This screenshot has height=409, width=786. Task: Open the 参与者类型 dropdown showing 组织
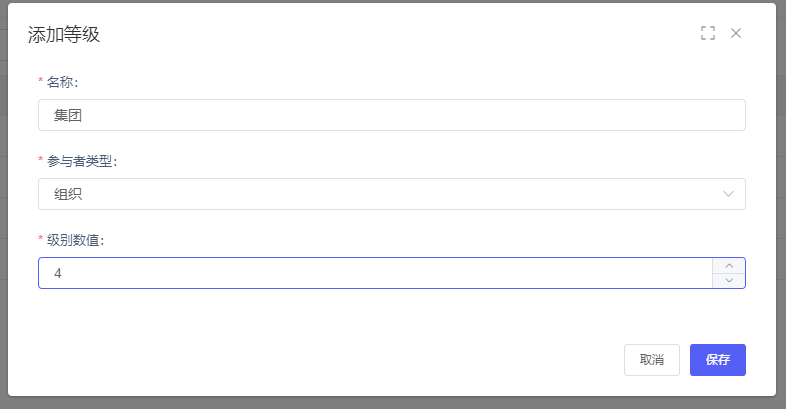pyautogui.click(x=391, y=194)
